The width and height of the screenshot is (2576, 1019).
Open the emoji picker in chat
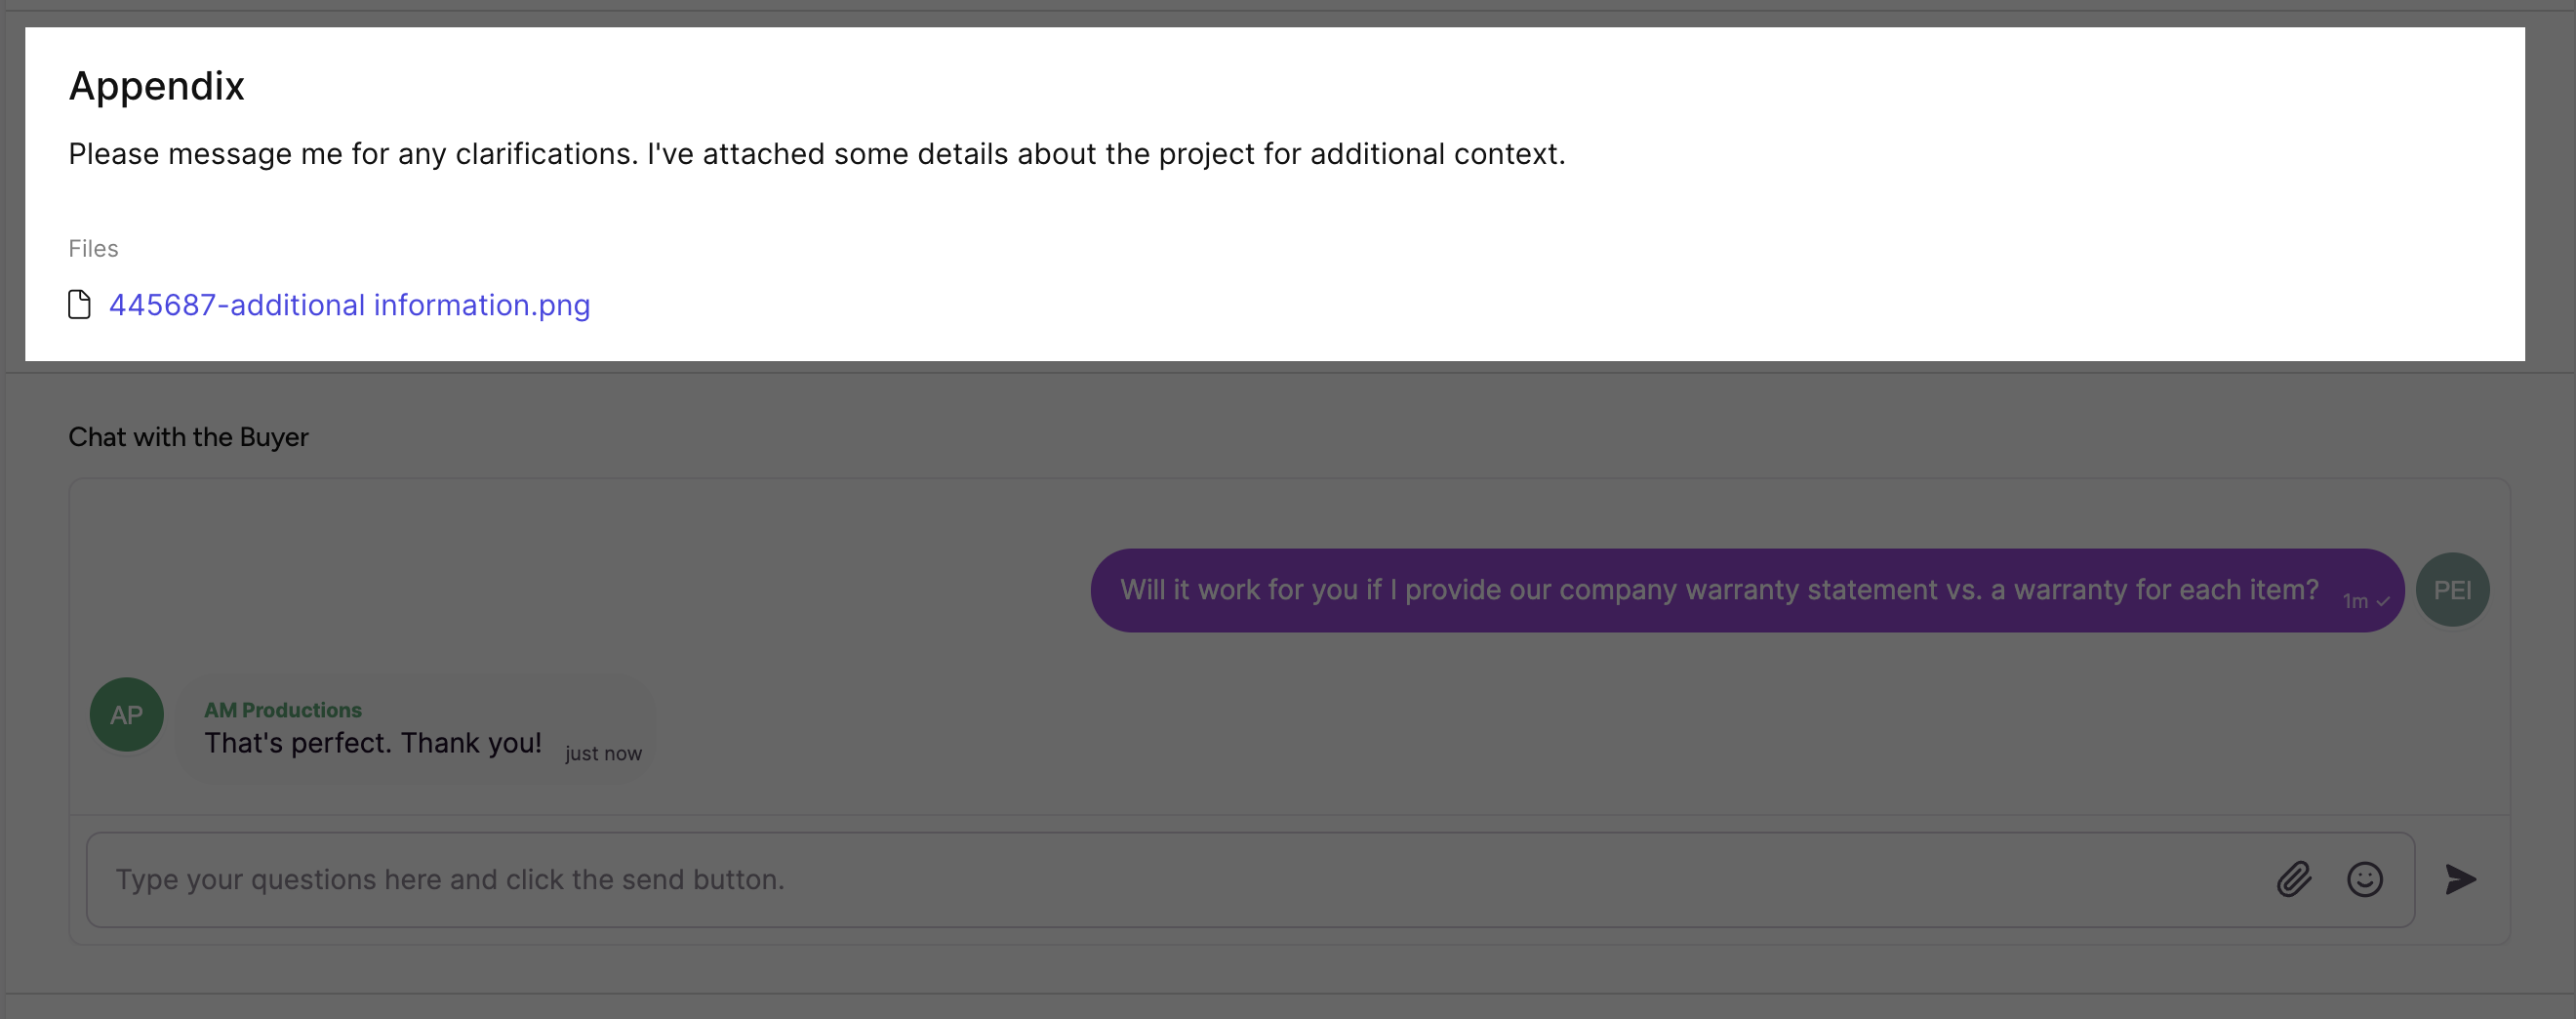pos(2364,879)
